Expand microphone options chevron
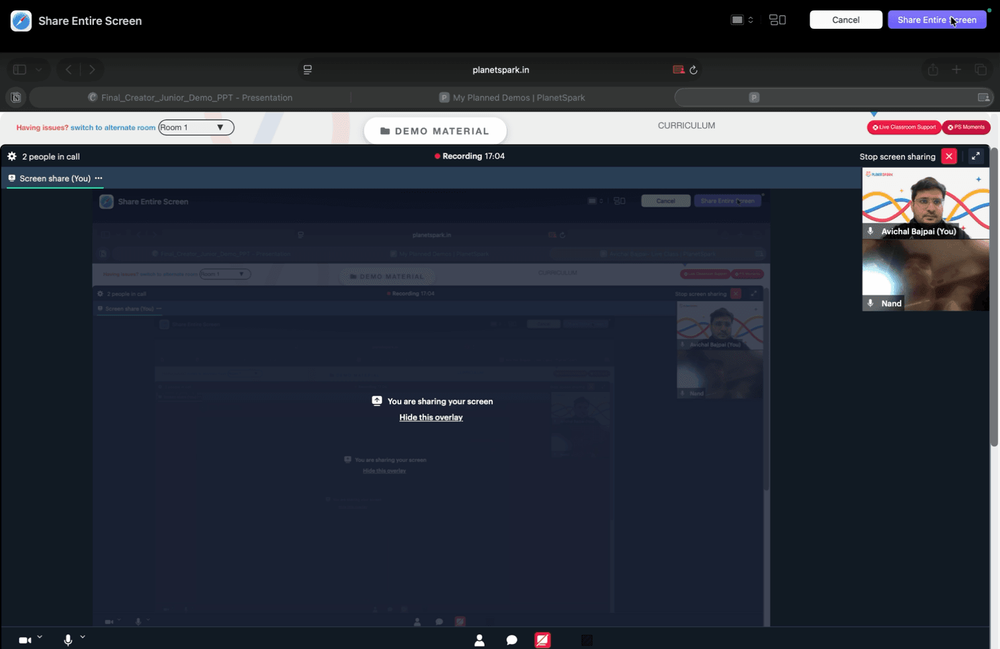1000x649 pixels. coord(82,637)
